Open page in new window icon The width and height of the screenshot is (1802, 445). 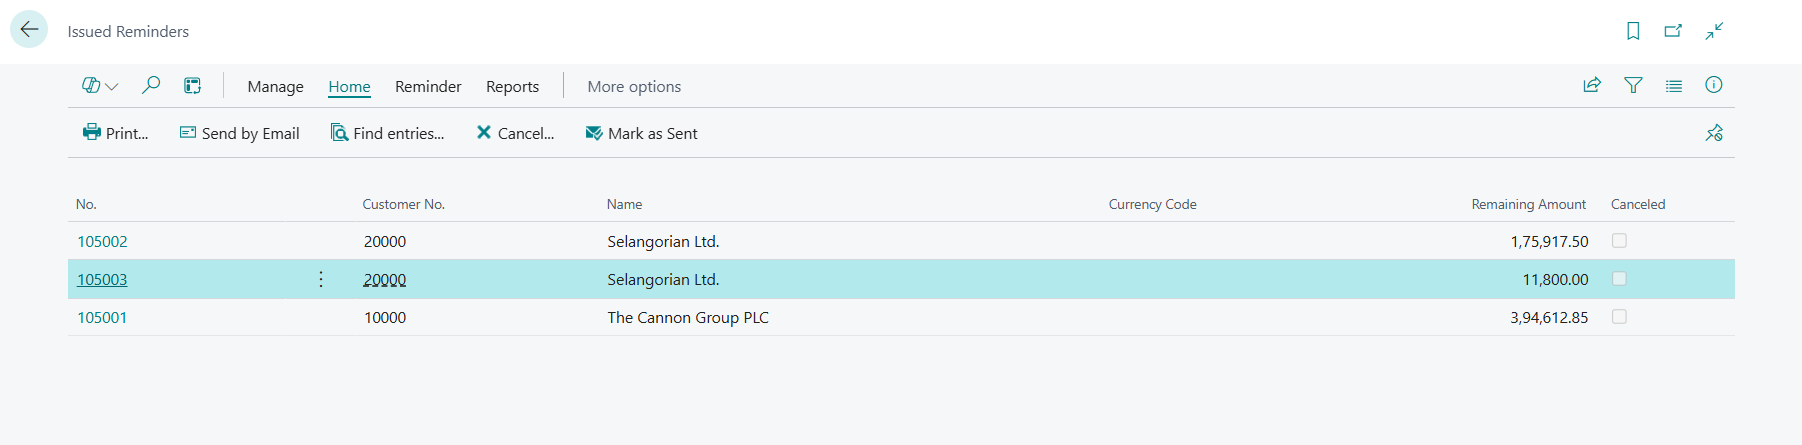(x=1673, y=31)
